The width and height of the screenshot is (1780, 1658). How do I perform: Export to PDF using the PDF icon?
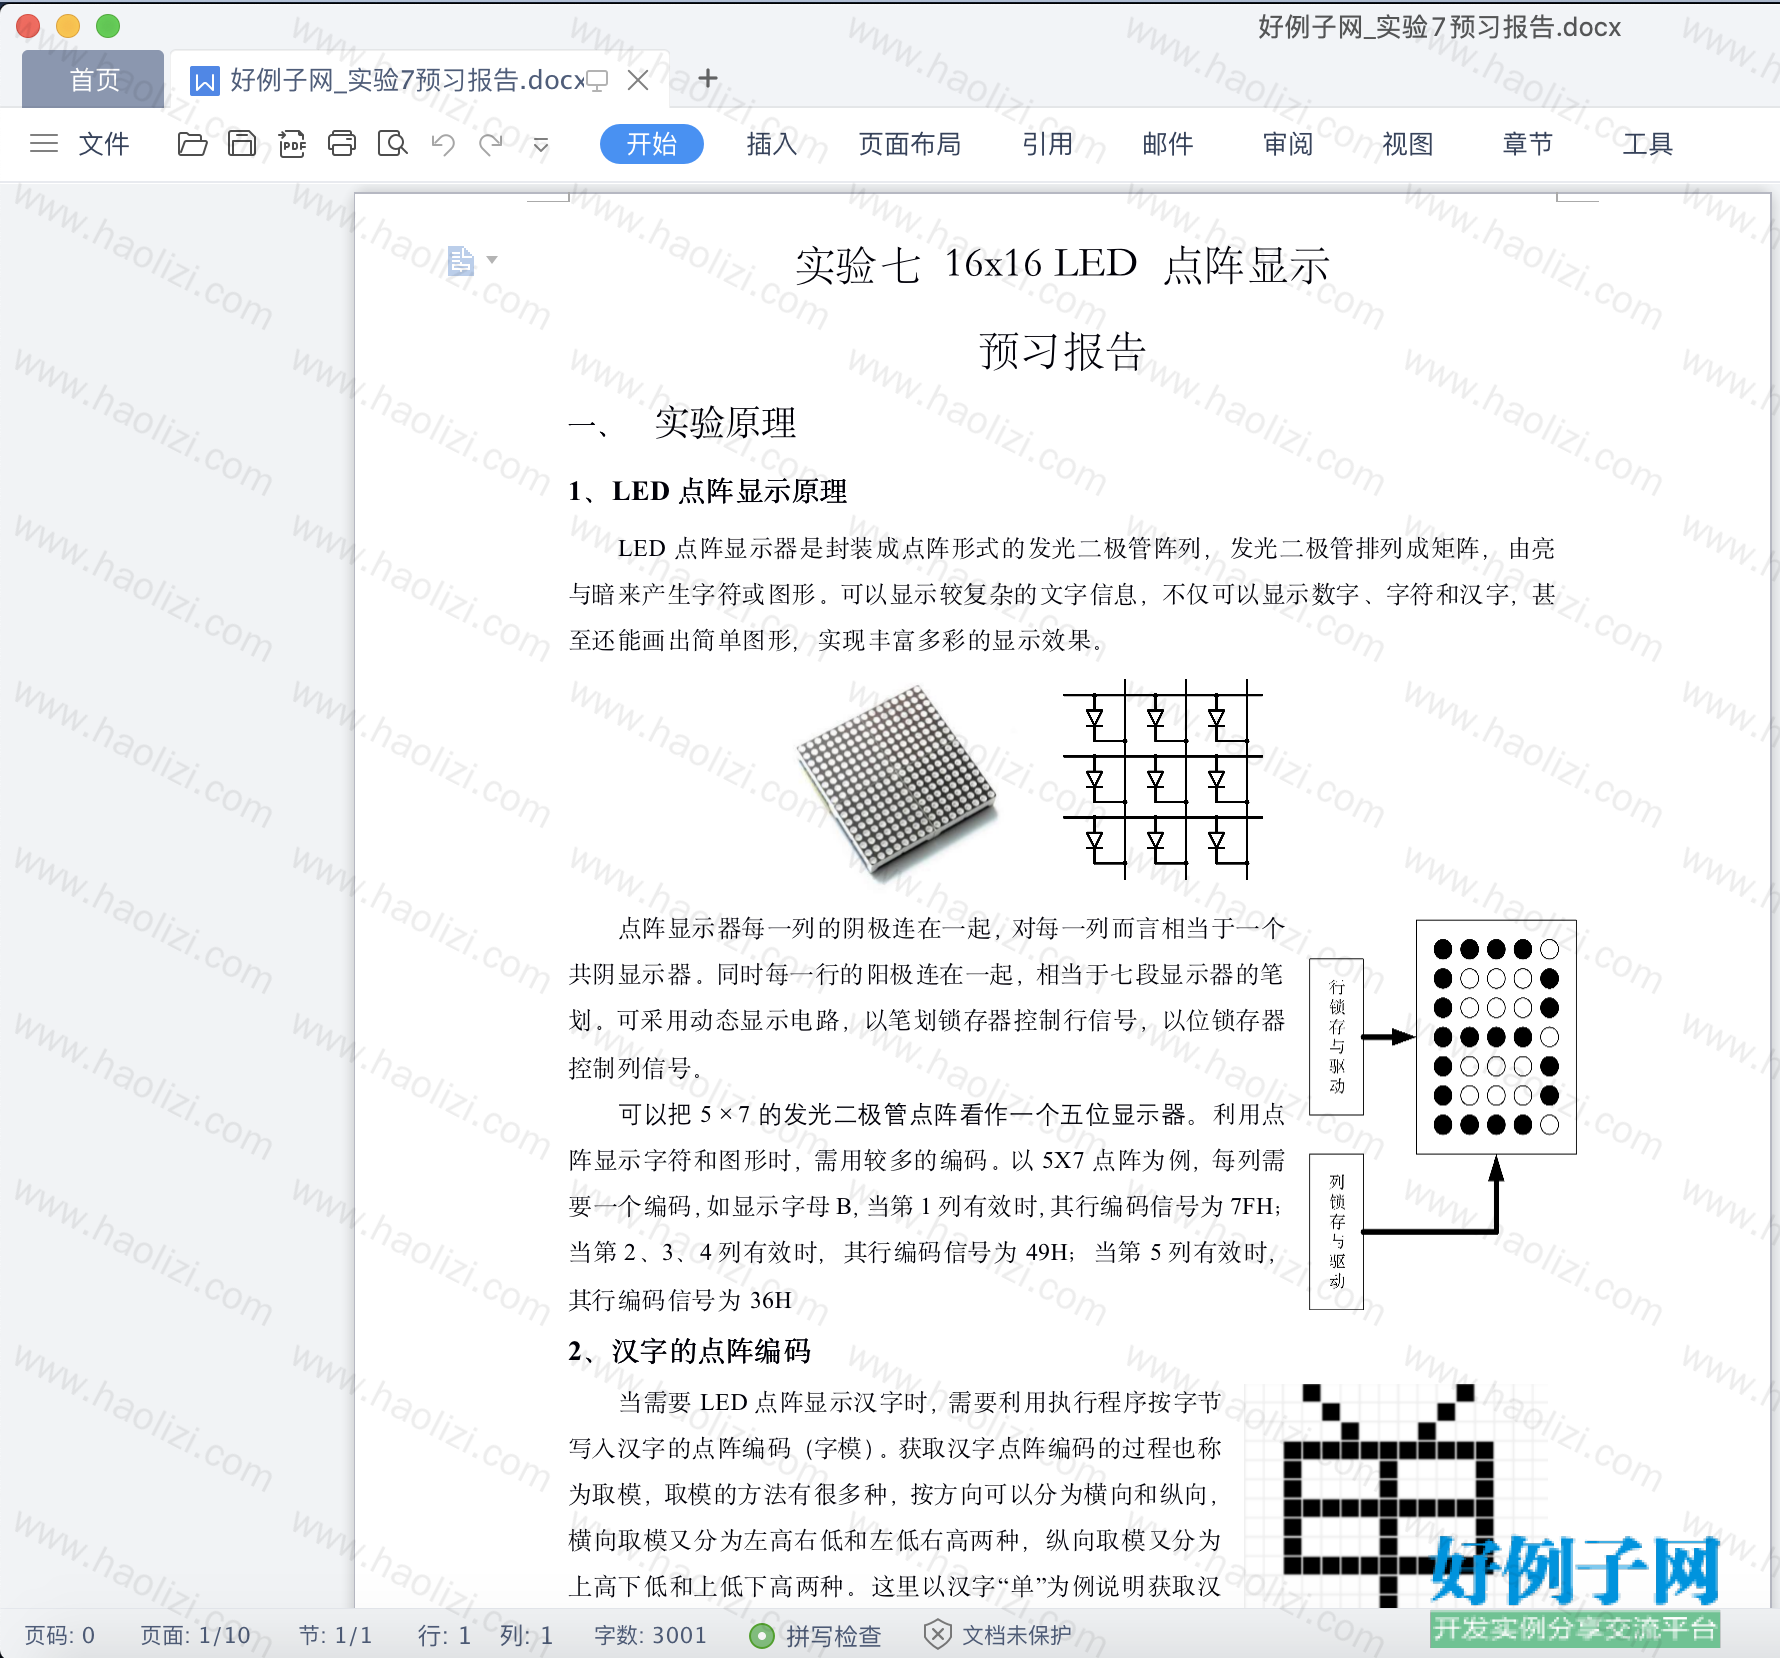tap(292, 144)
